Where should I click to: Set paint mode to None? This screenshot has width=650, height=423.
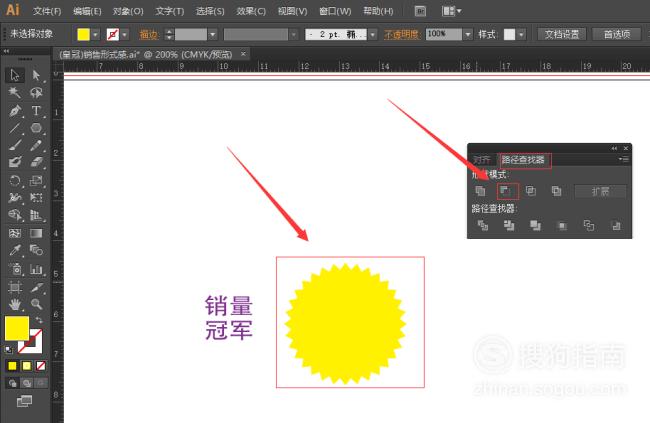(41, 366)
